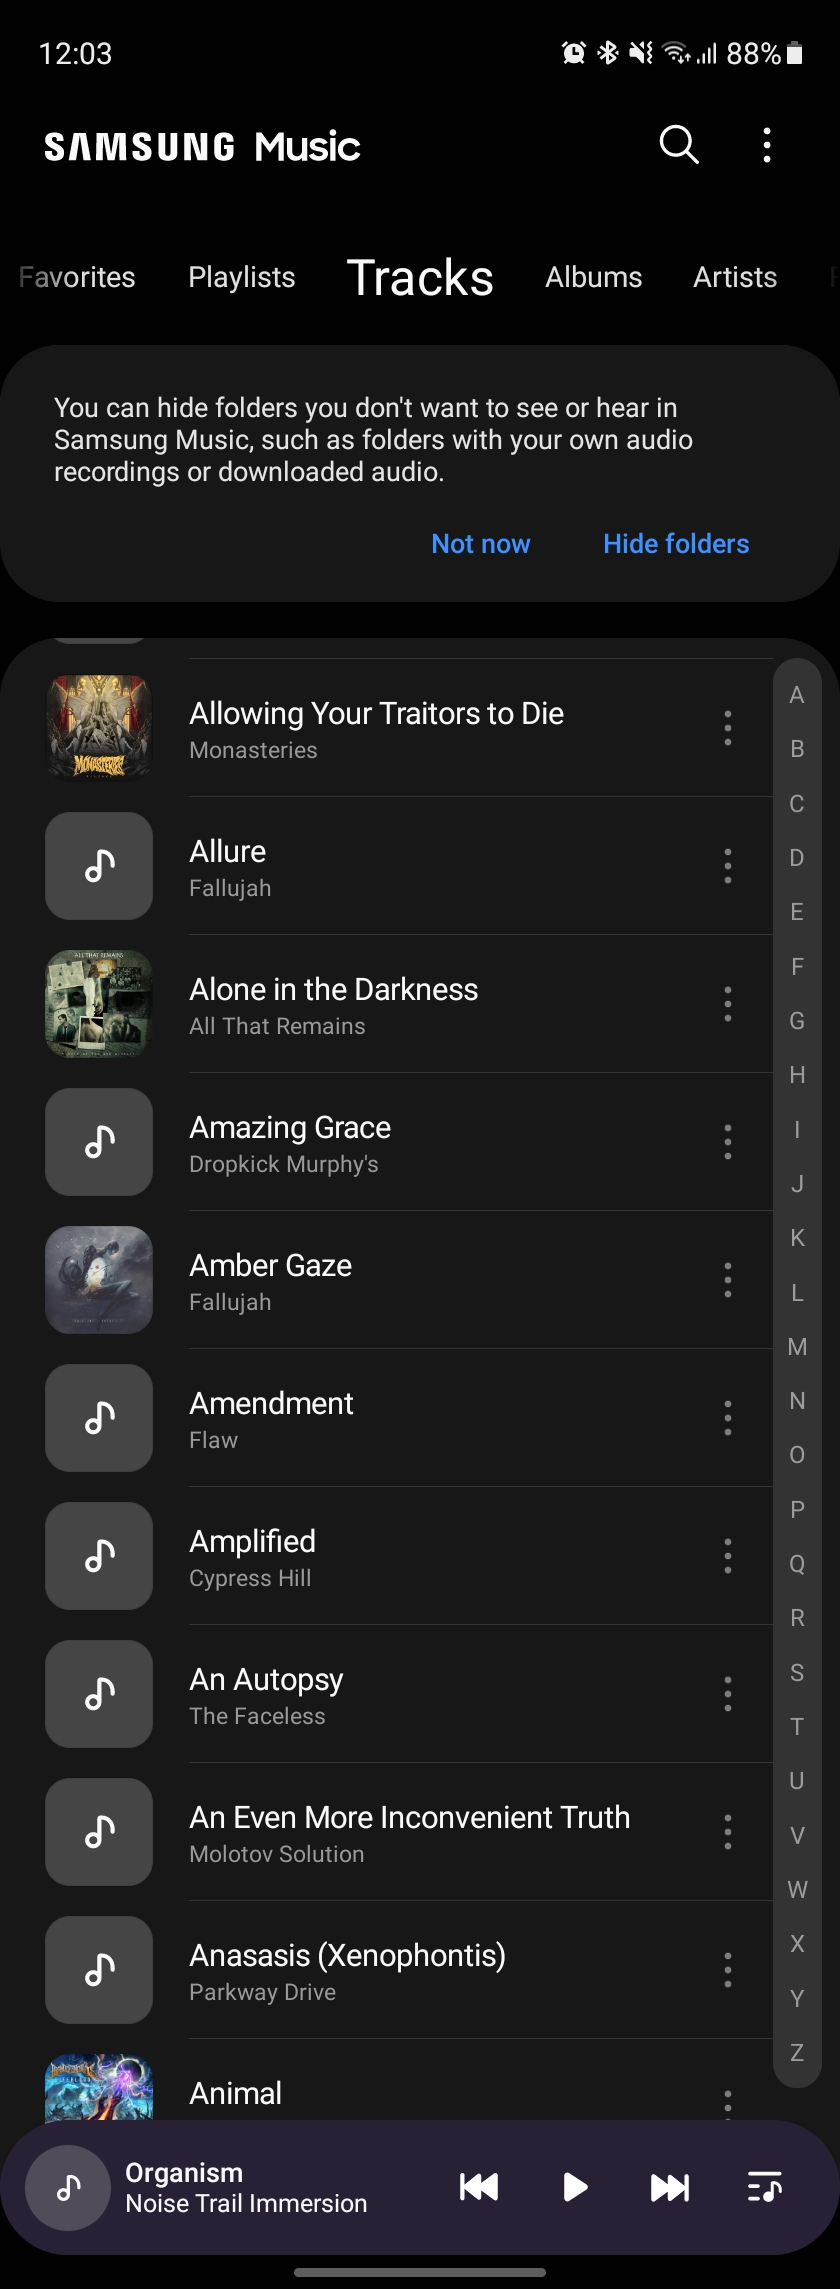Screen dimensions: 840x2289
Task: Tap the music note icon for Amplified
Action: click(99, 1556)
